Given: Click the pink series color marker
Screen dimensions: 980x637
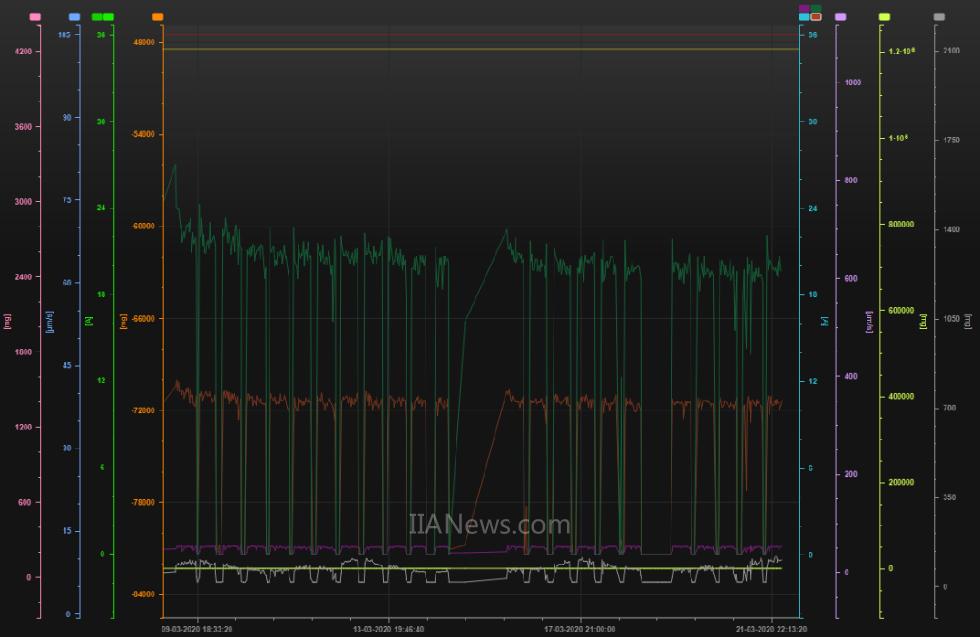Looking at the screenshot, I should [x=36, y=17].
